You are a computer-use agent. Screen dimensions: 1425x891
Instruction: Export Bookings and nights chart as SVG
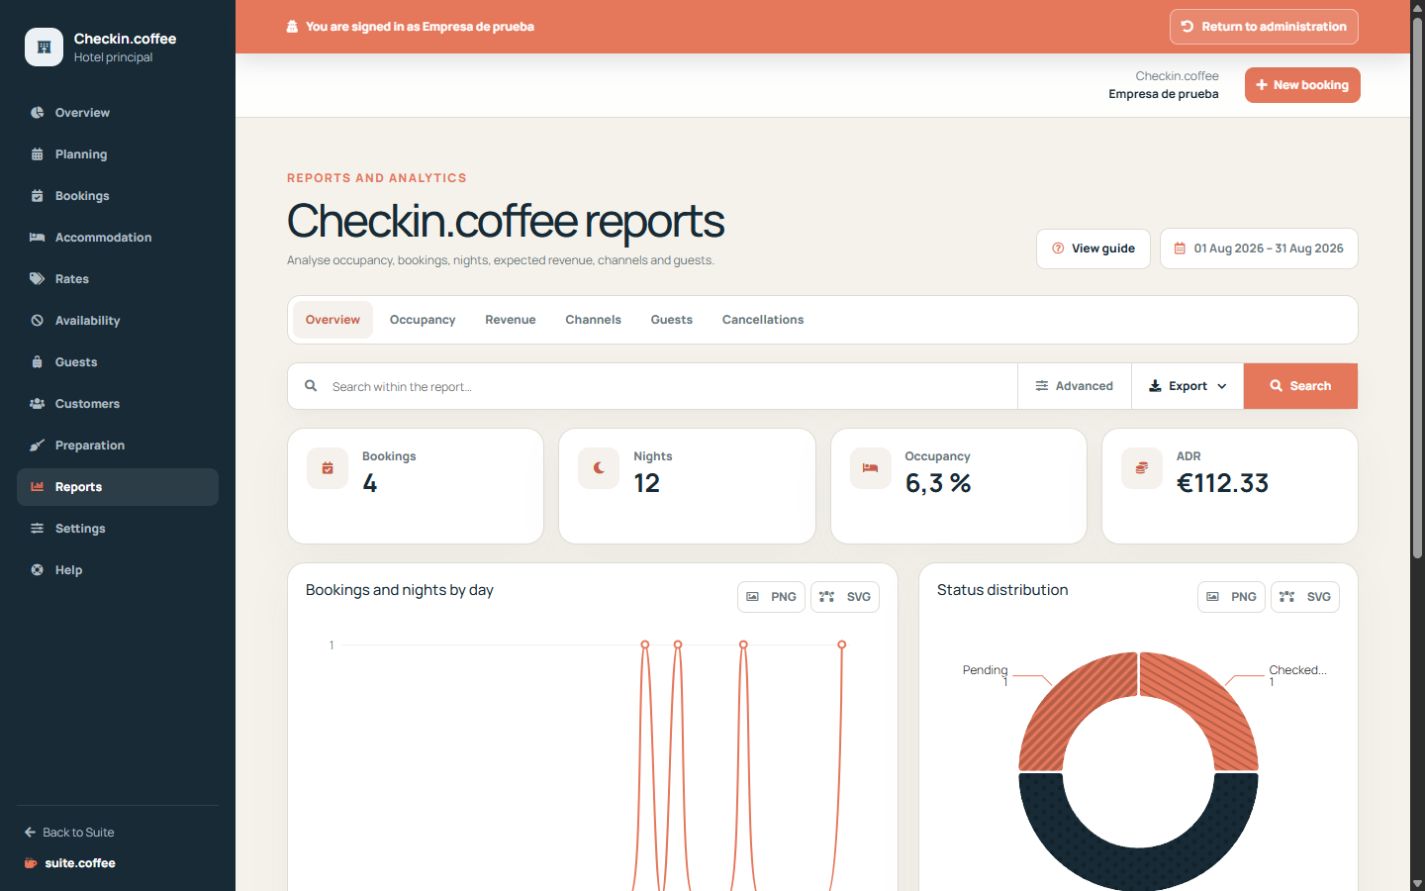tap(845, 597)
